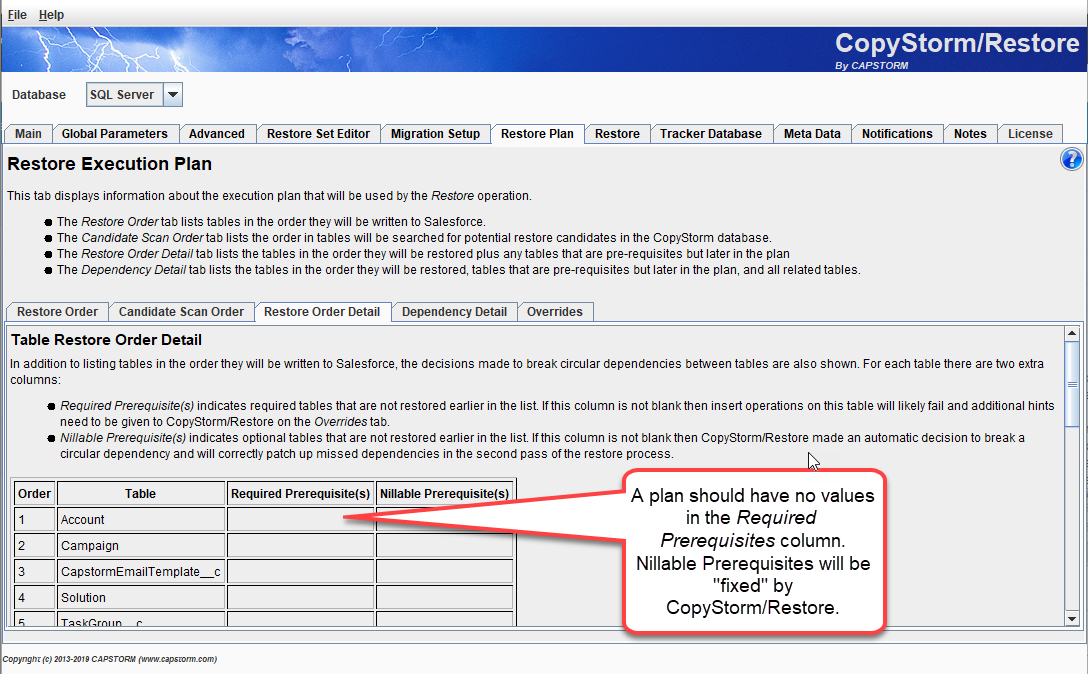Click order number 3 cell
The width and height of the screenshot is (1088, 674).
point(35,572)
